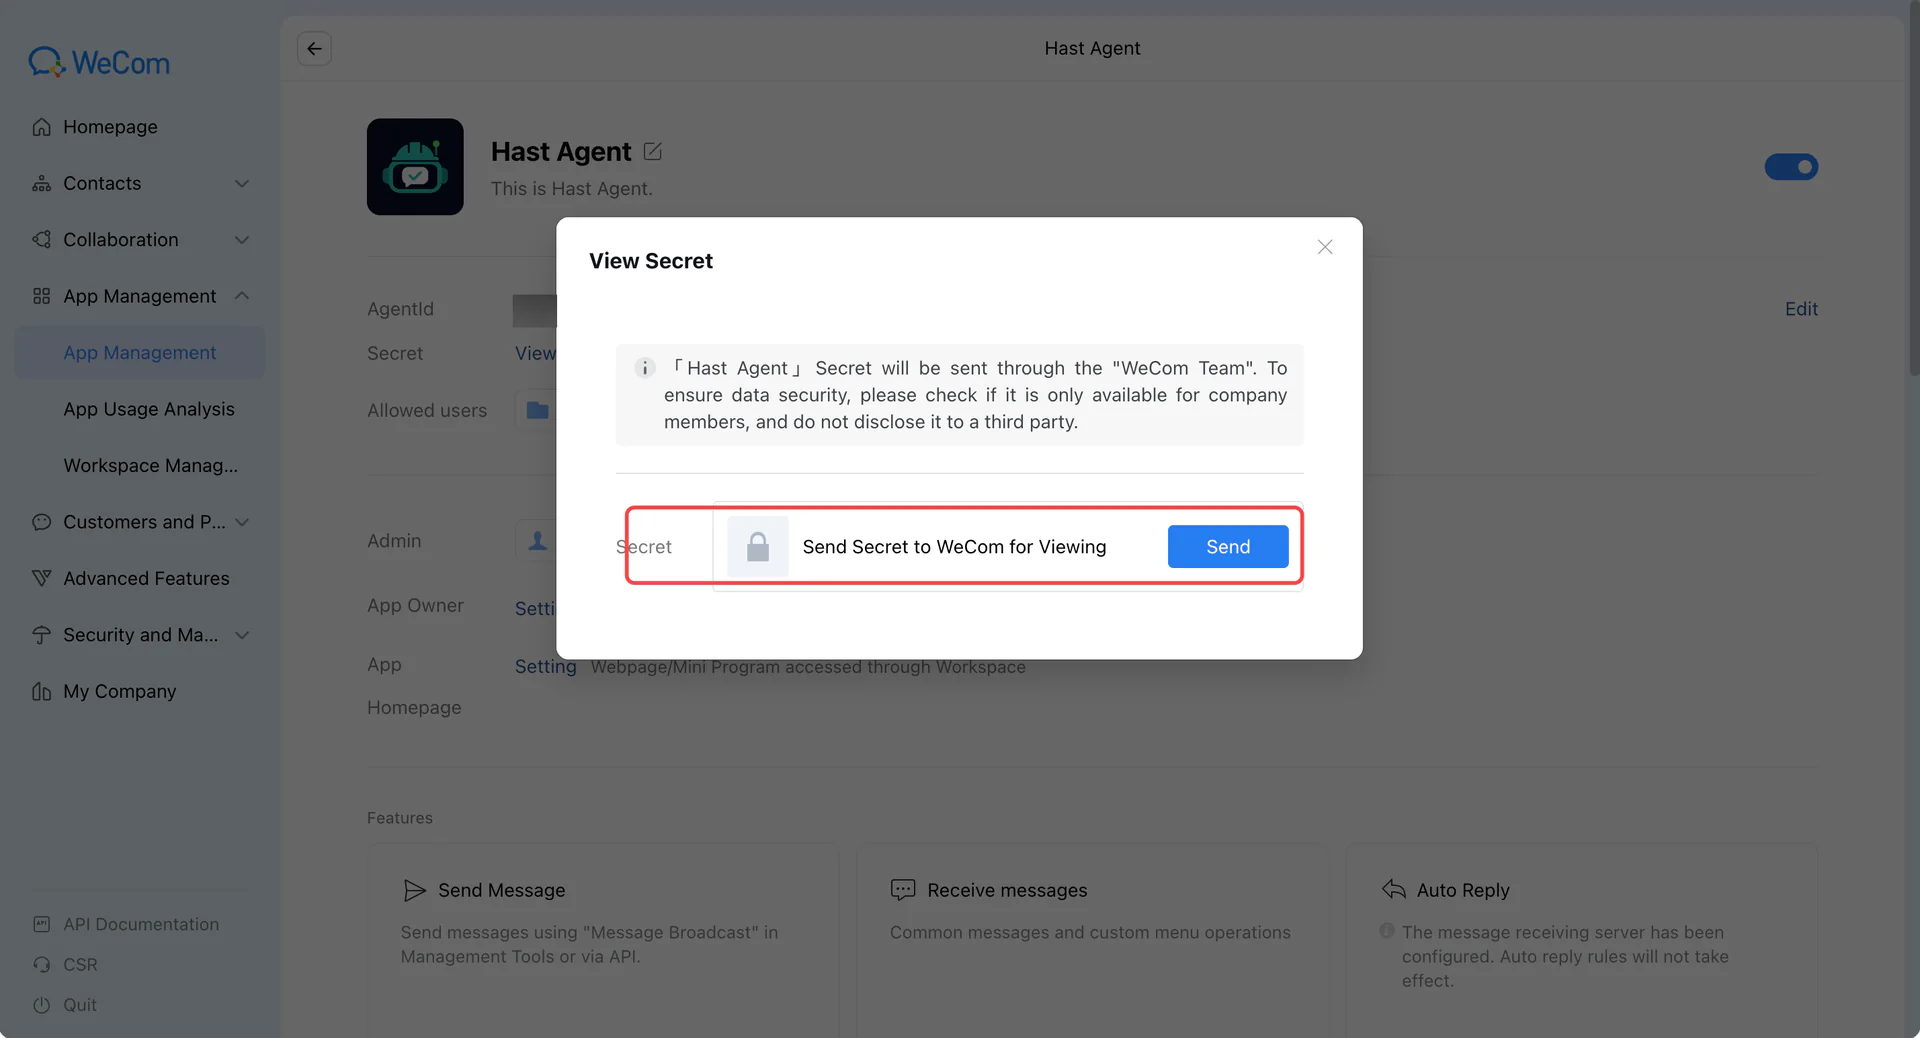Image resolution: width=1920 pixels, height=1038 pixels.
Task: Click the CSR headset icon
Action: pos(41,965)
